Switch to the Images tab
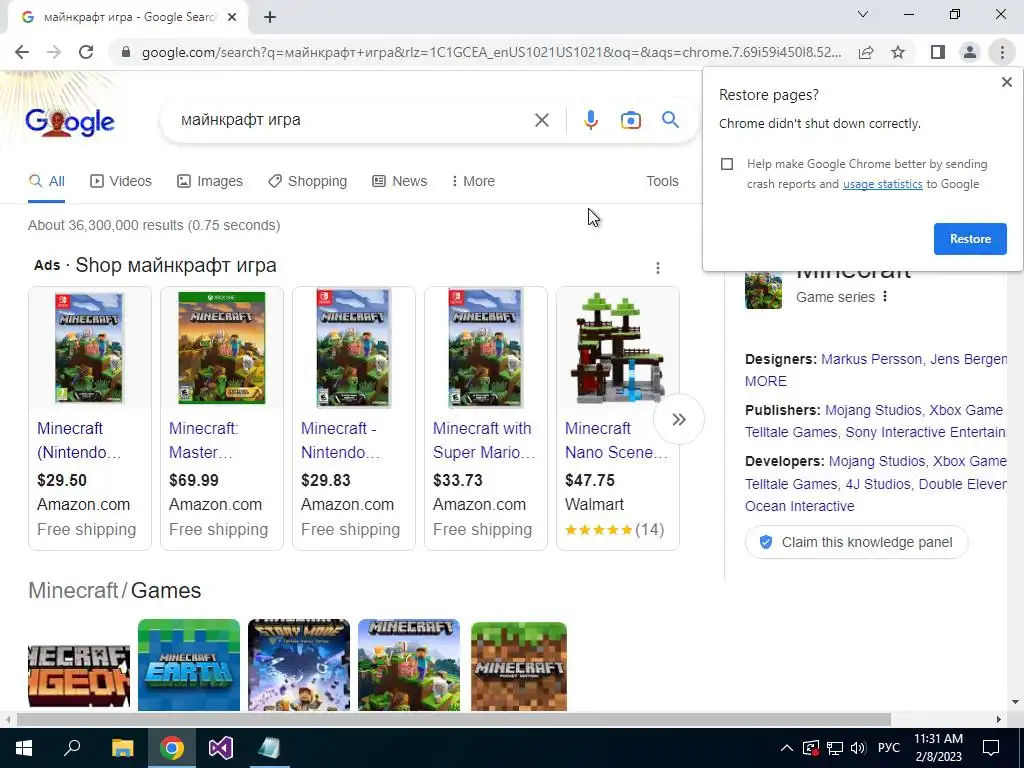 point(210,181)
